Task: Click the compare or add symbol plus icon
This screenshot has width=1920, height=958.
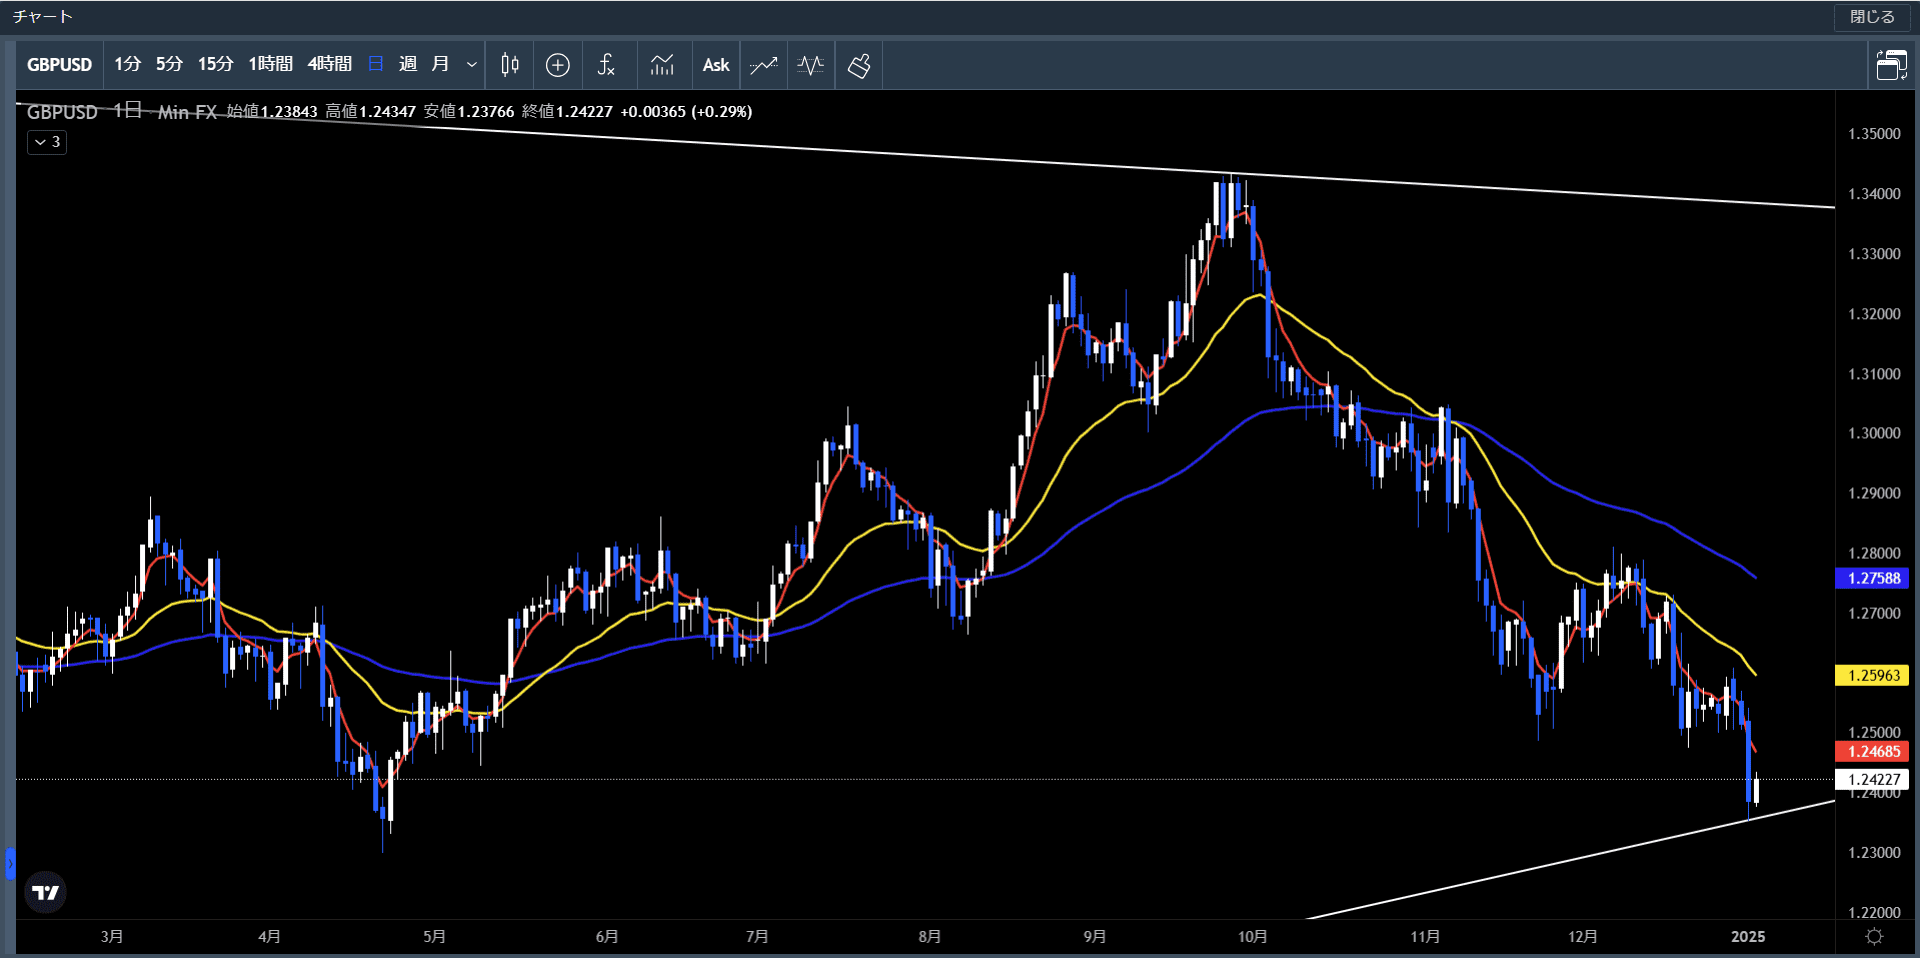Action: click(x=558, y=65)
